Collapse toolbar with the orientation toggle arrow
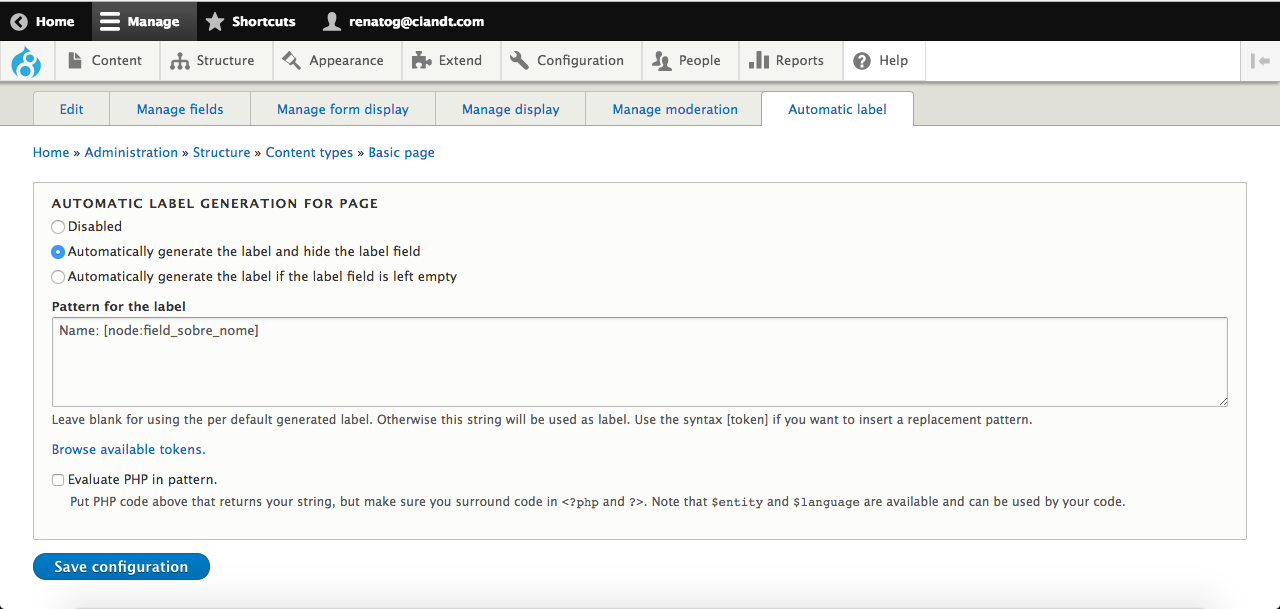Screen dimensions: 1280x609 tap(1260, 61)
